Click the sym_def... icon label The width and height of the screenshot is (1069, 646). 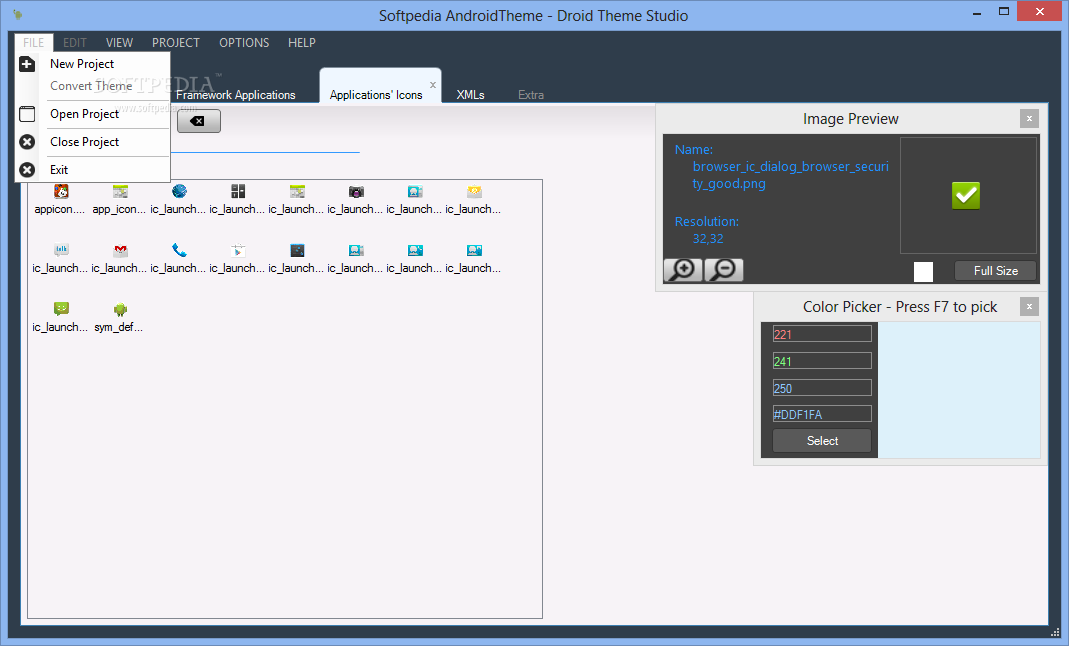click(119, 327)
